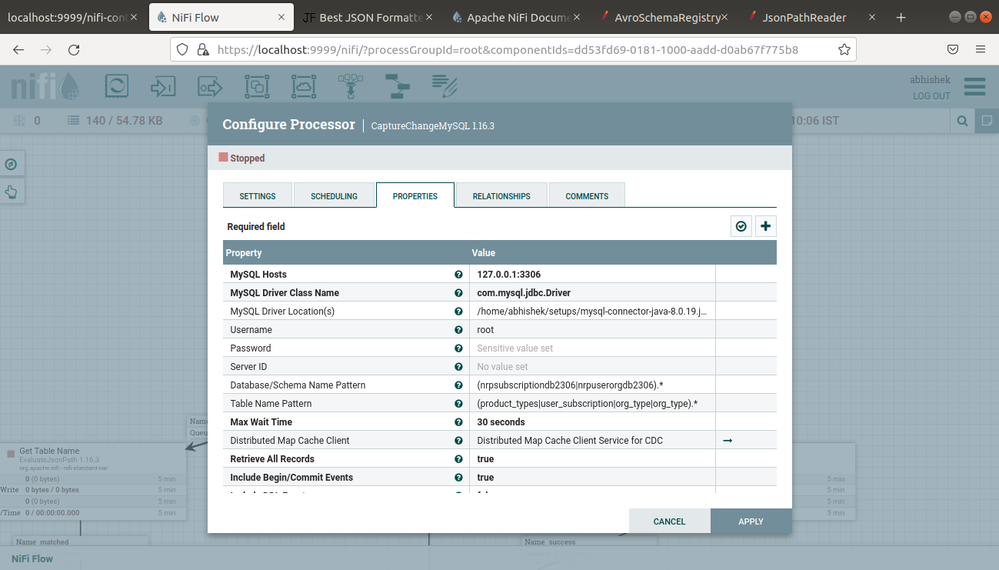Select the Output Port toolbar icon
Viewport: 999px width, 570px height.
click(210, 86)
